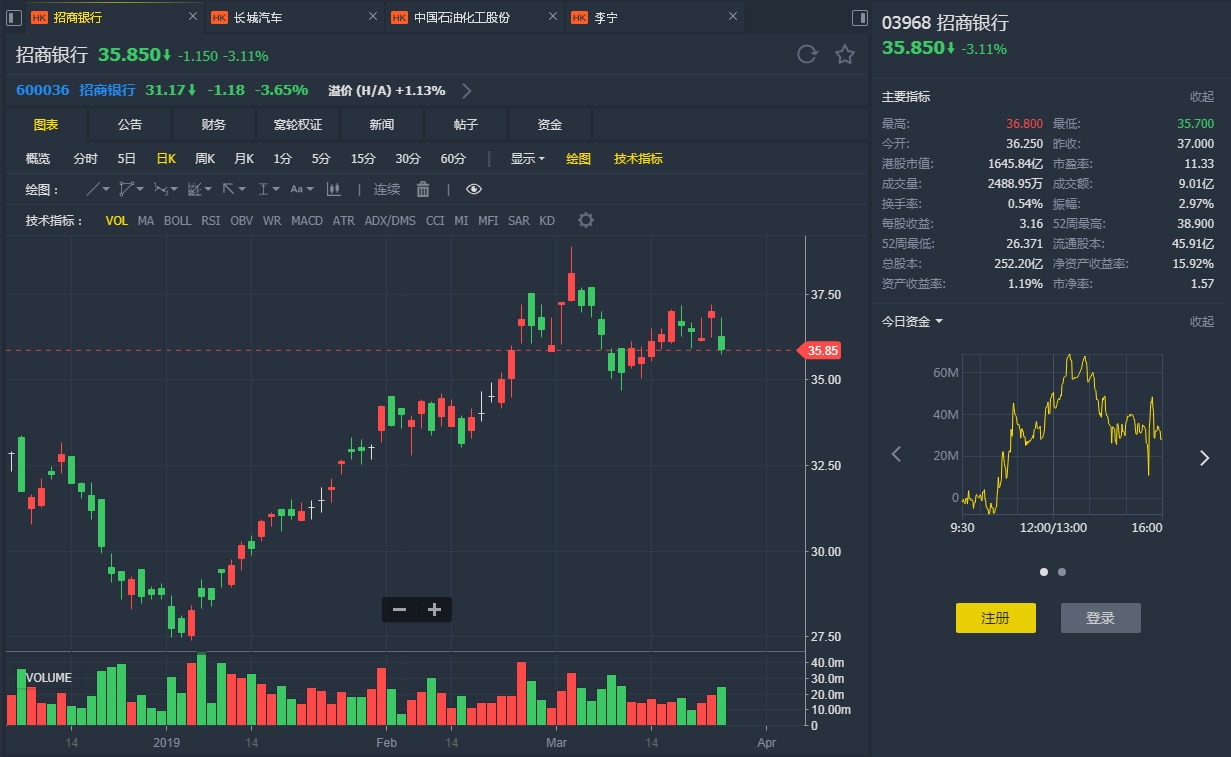The image size is (1231, 757).
Task: Select the line drawing tool
Action: (94, 189)
